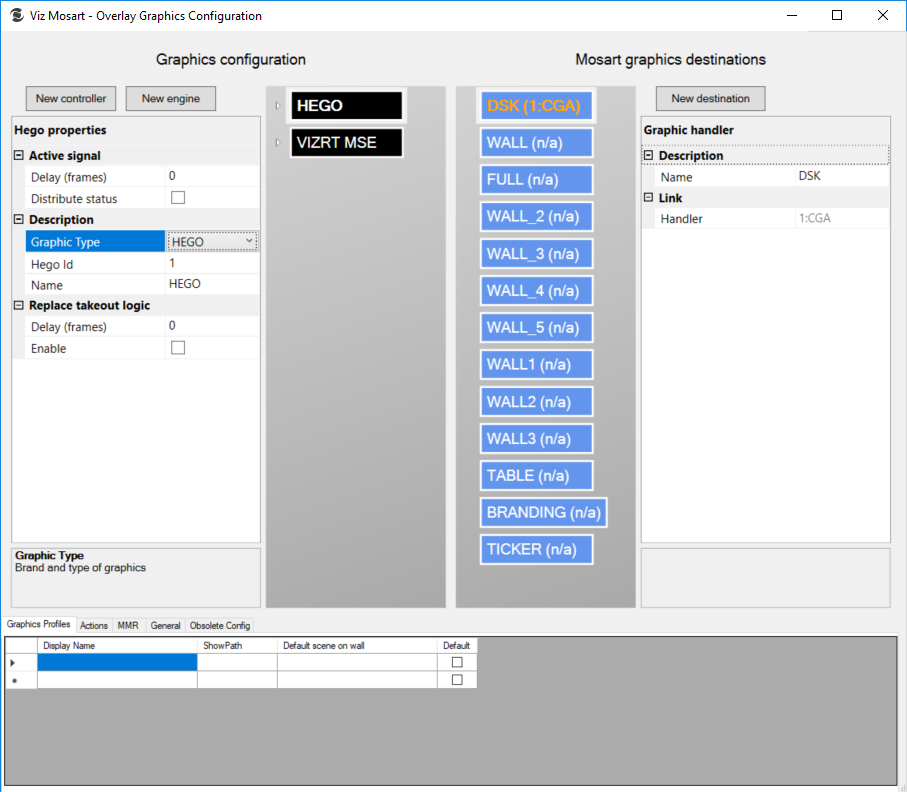Enable the Replace takeout logic checkbox
The width and height of the screenshot is (907, 792).
point(178,348)
